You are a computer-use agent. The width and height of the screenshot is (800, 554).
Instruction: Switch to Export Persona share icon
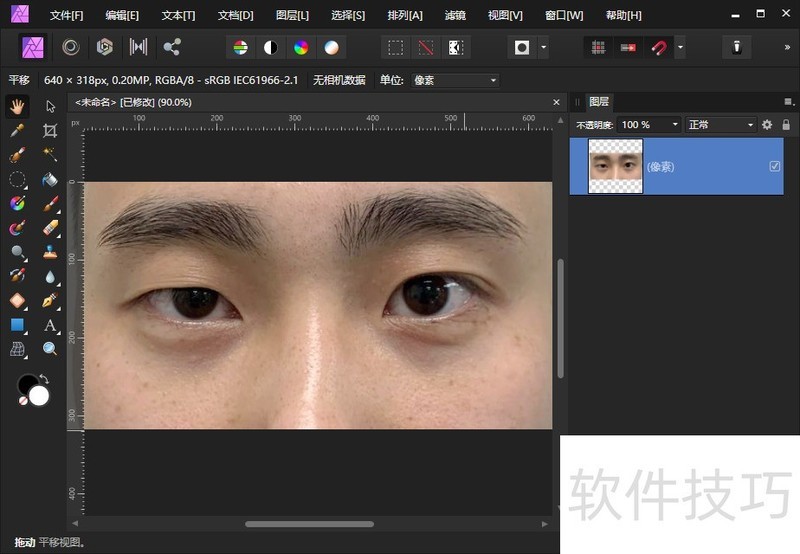[x=172, y=47]
